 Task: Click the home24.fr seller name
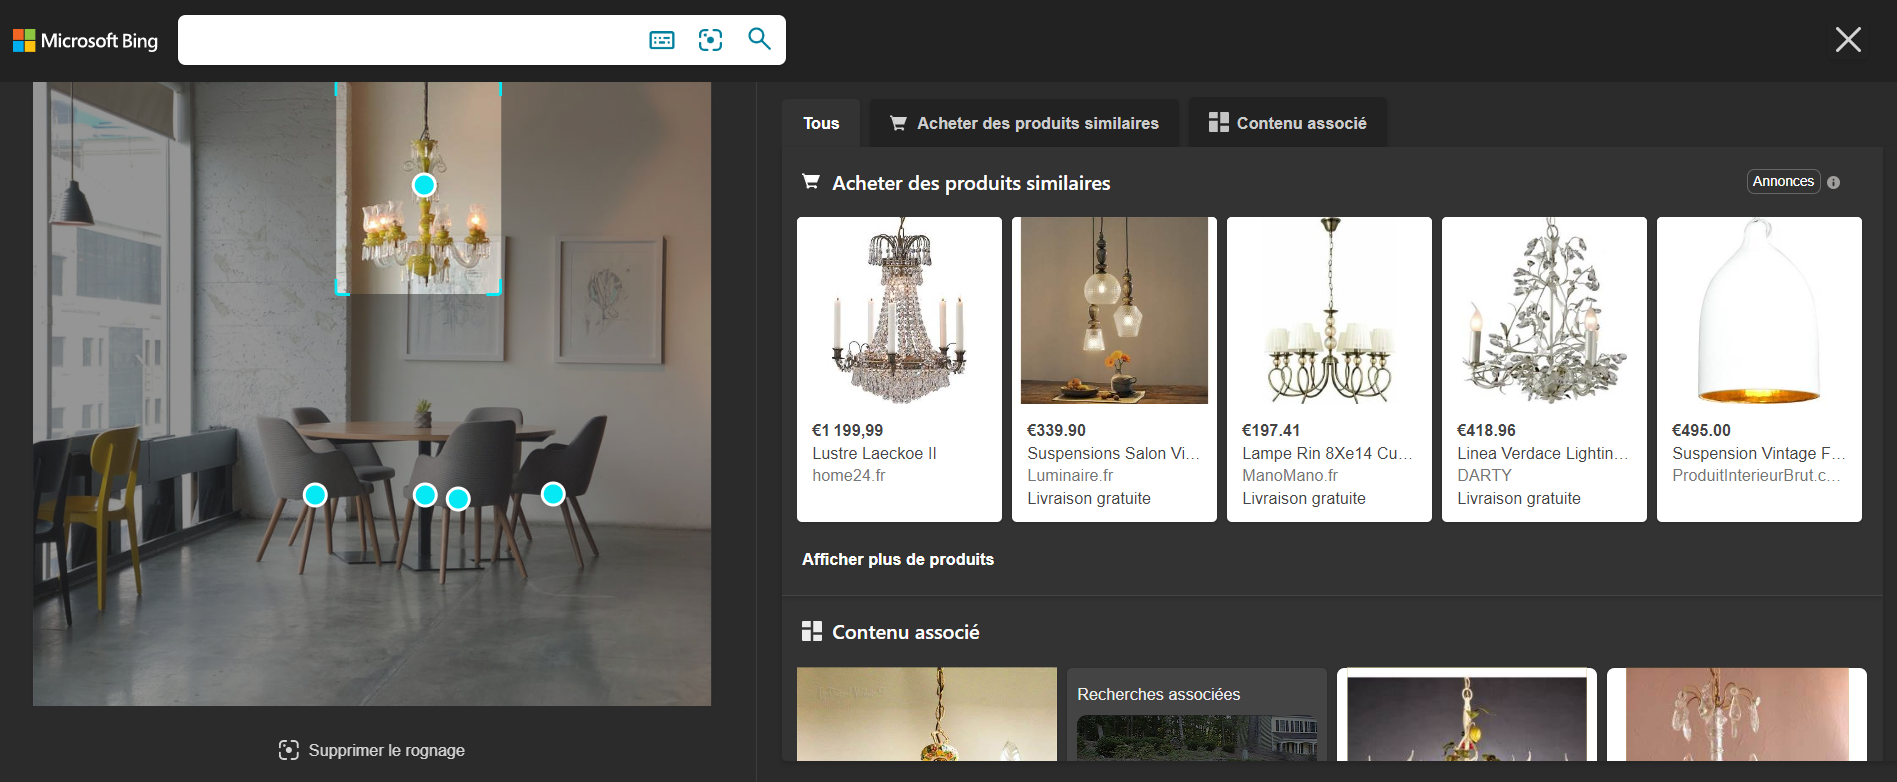click(x=849, y=476)
